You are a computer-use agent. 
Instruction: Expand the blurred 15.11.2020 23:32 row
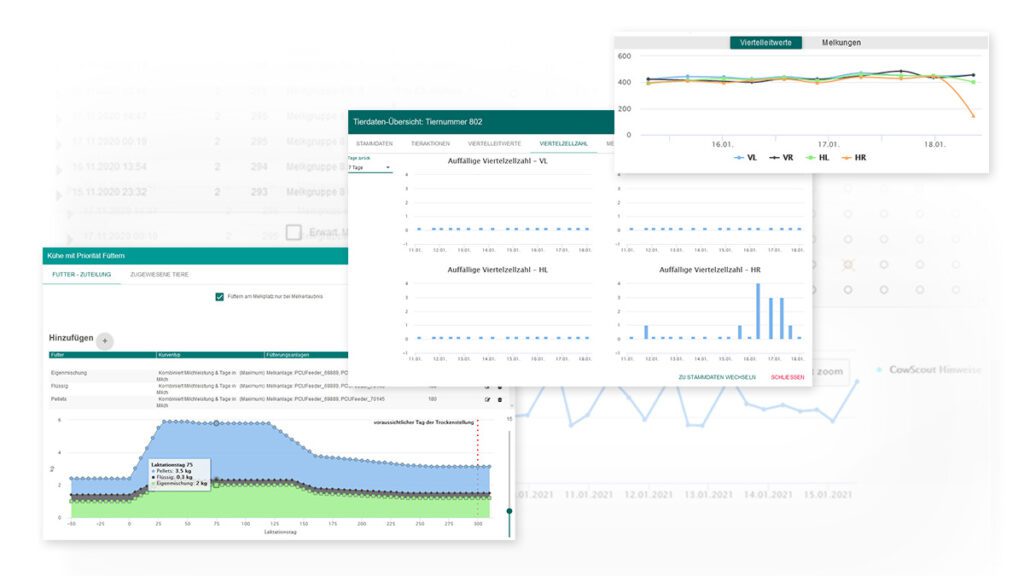59,194
